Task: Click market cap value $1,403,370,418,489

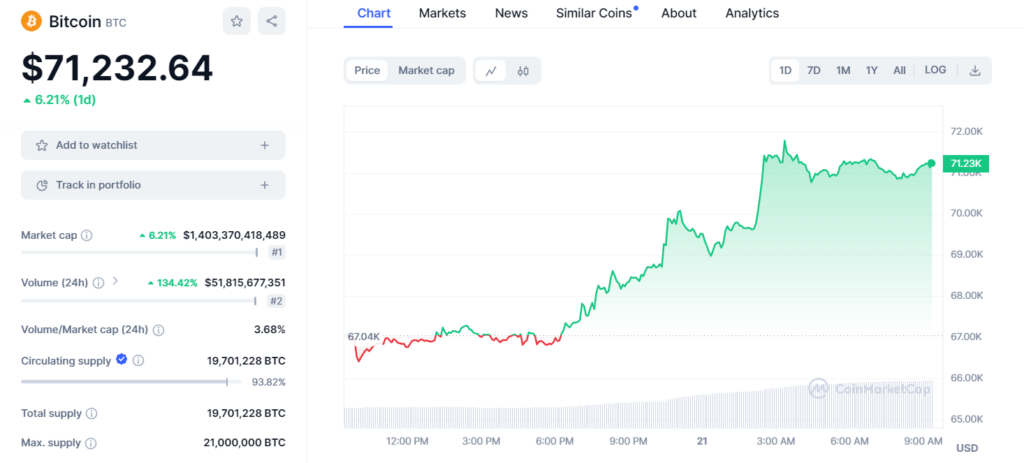Action: tap(234, 234)
